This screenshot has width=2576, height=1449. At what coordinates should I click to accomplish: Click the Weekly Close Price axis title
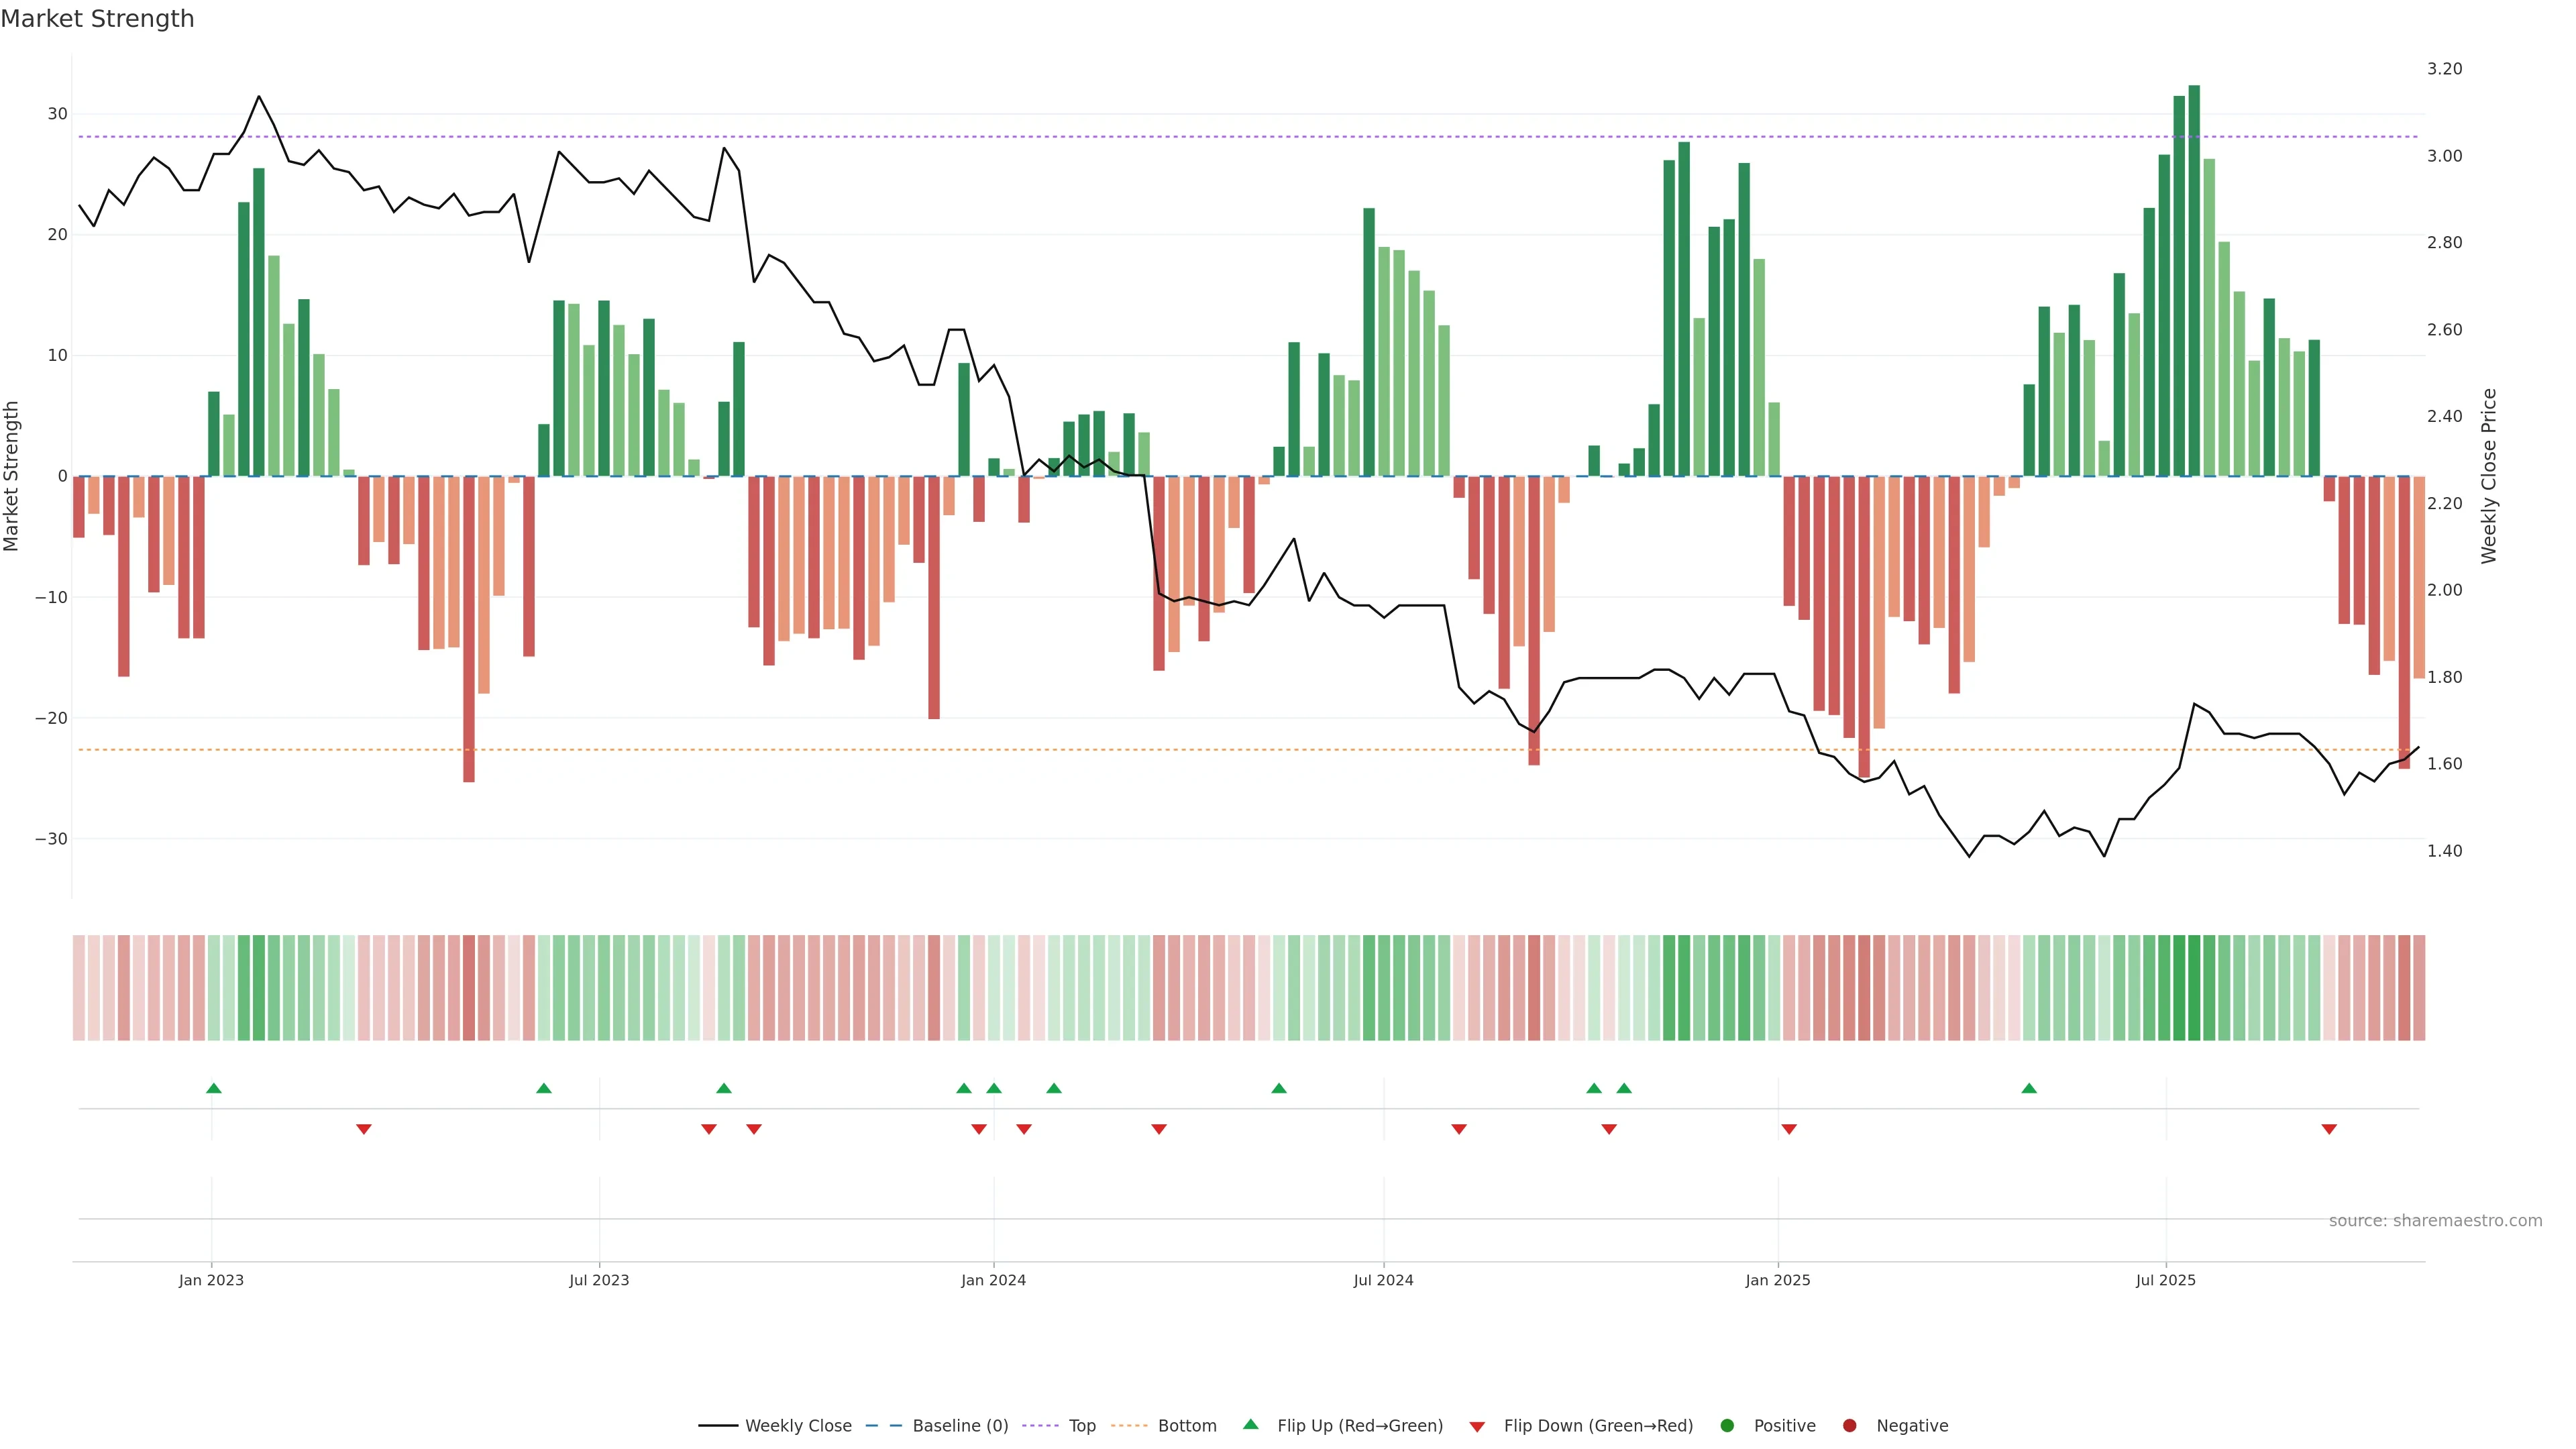click(2489, 476)
